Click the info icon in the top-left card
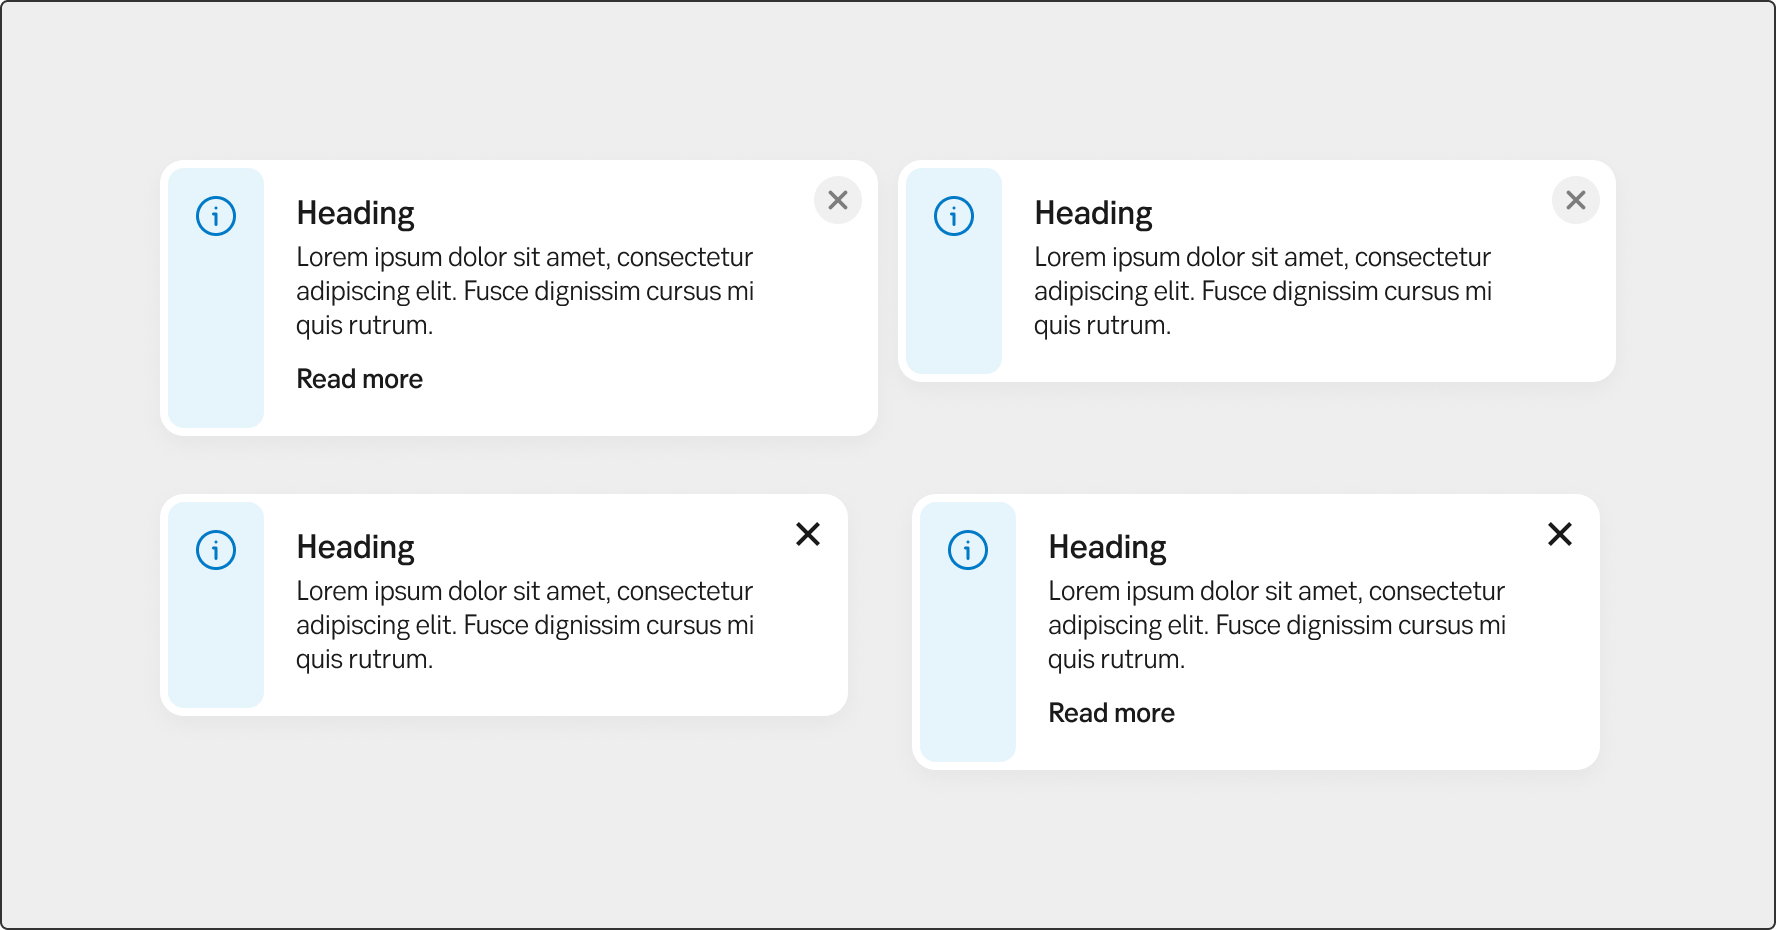The image size is (1776, 930). pyautogui.click(x=216, y=216)
